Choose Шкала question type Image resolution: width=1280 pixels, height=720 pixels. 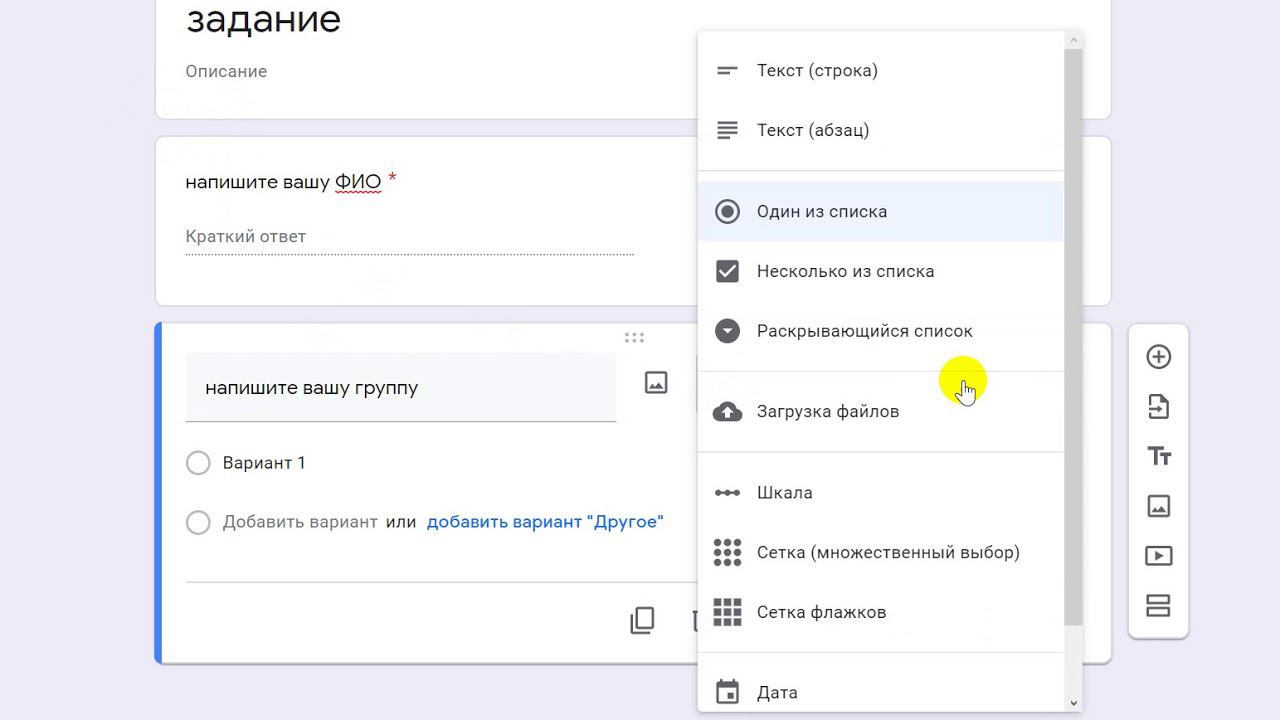point(784,493)
